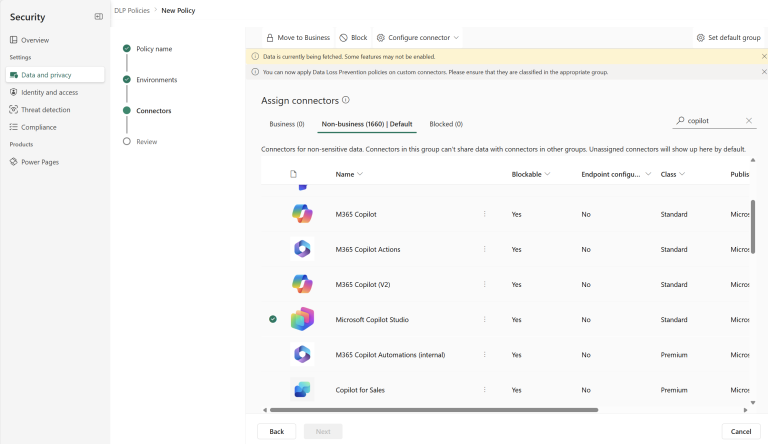Image resolution: width=768 pixels, height=444 pixels.
Task: Open more options for Copilot for Sales
Action: 484,390
